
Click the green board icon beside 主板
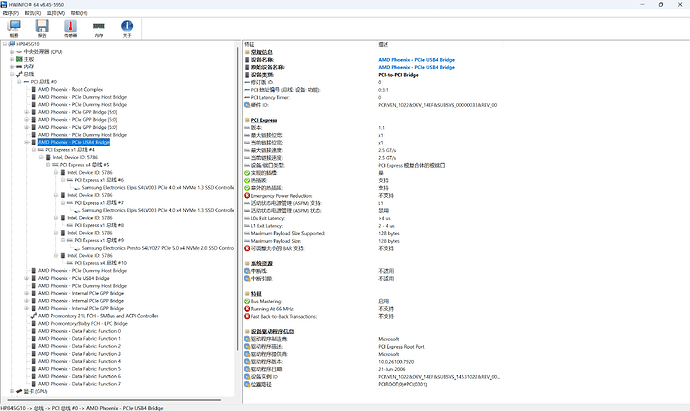tap(19, 59)
